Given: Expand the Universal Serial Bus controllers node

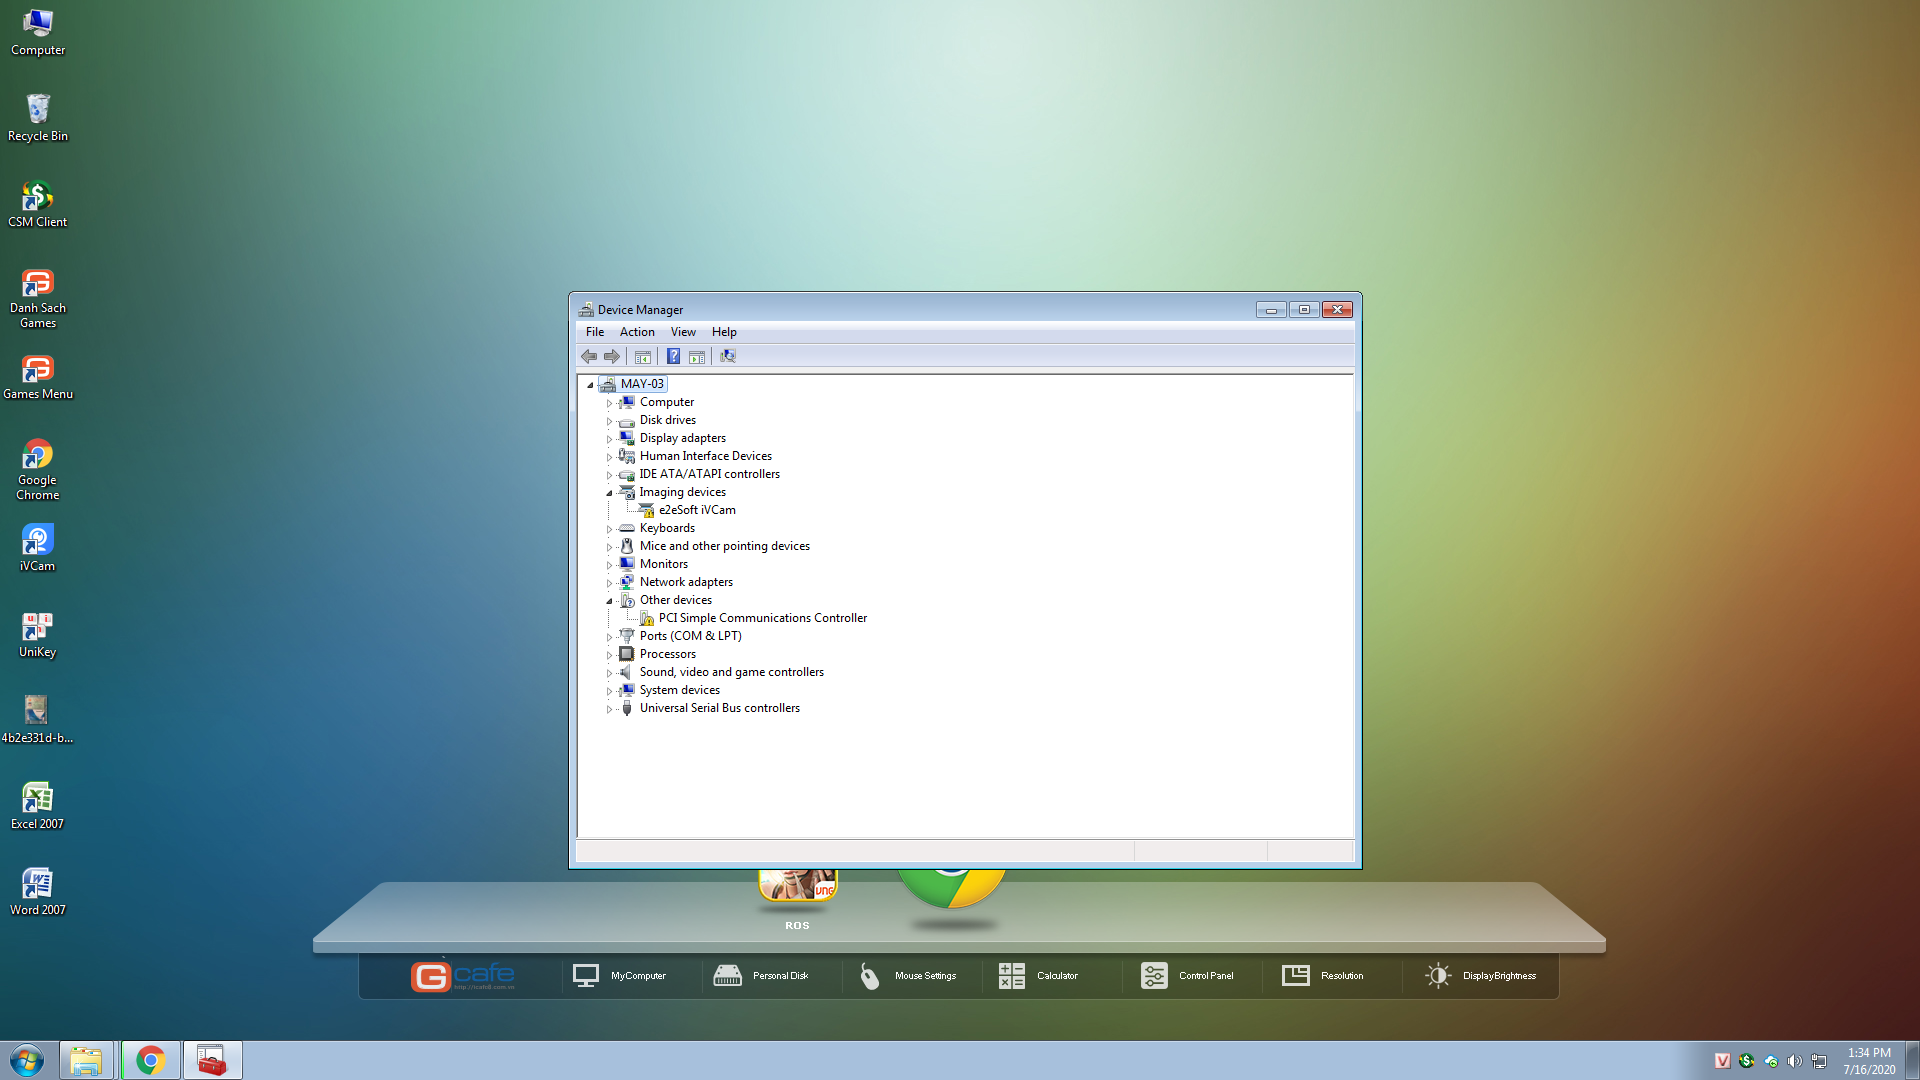Looking at the screenshot, I should click(x=609, y=709).
